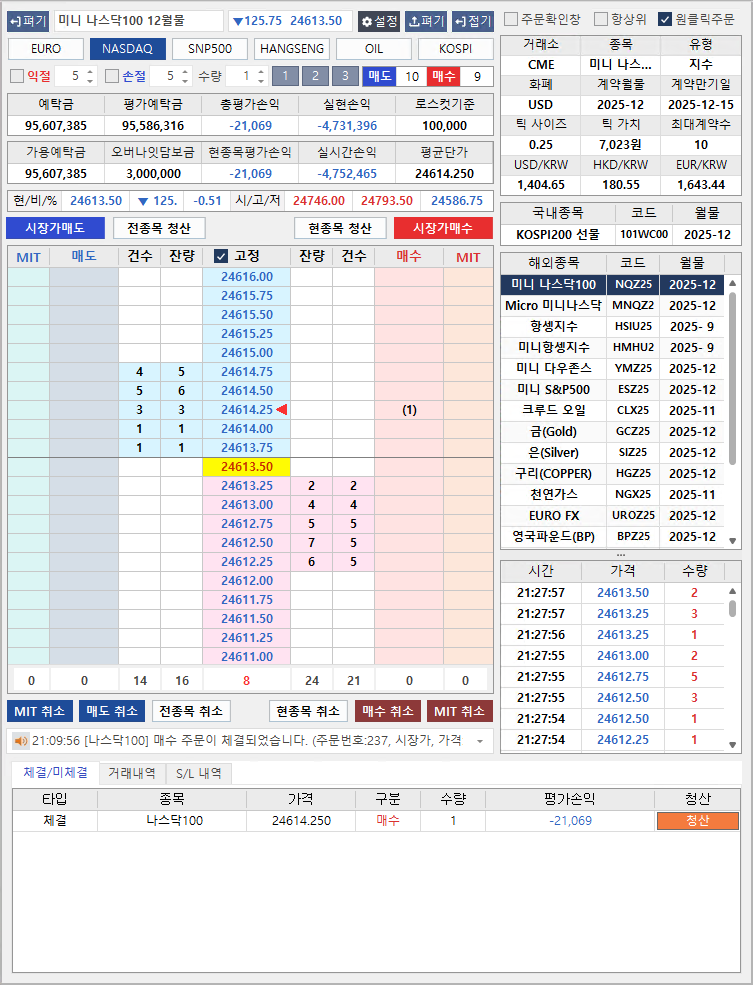This screenshot has width=753, height=985.
Task: Expand the order message log dropdown
Action: [479, 741]
